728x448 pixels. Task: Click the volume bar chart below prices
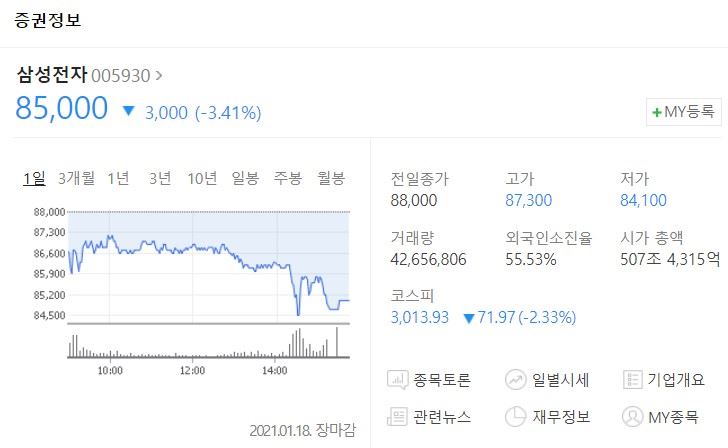point(208,343)
